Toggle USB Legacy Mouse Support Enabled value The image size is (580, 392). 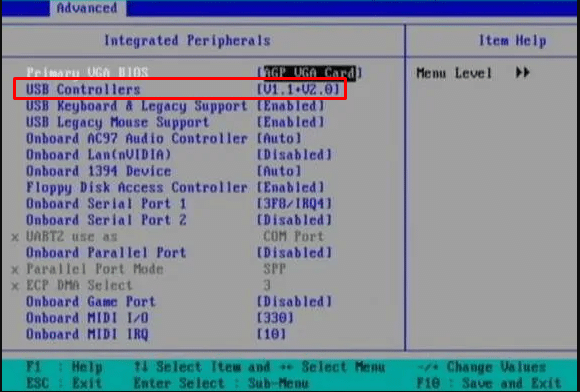(x=291, y=122)
